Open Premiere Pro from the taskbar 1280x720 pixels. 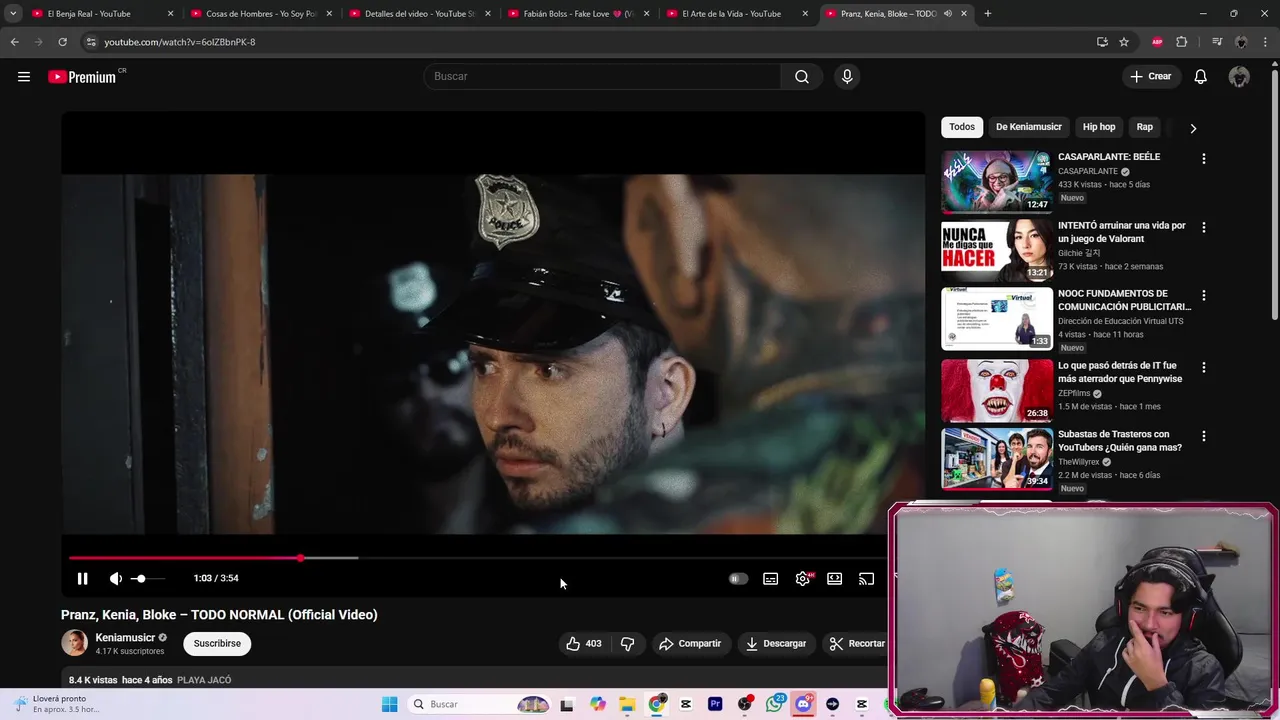(x=715, y=704)
